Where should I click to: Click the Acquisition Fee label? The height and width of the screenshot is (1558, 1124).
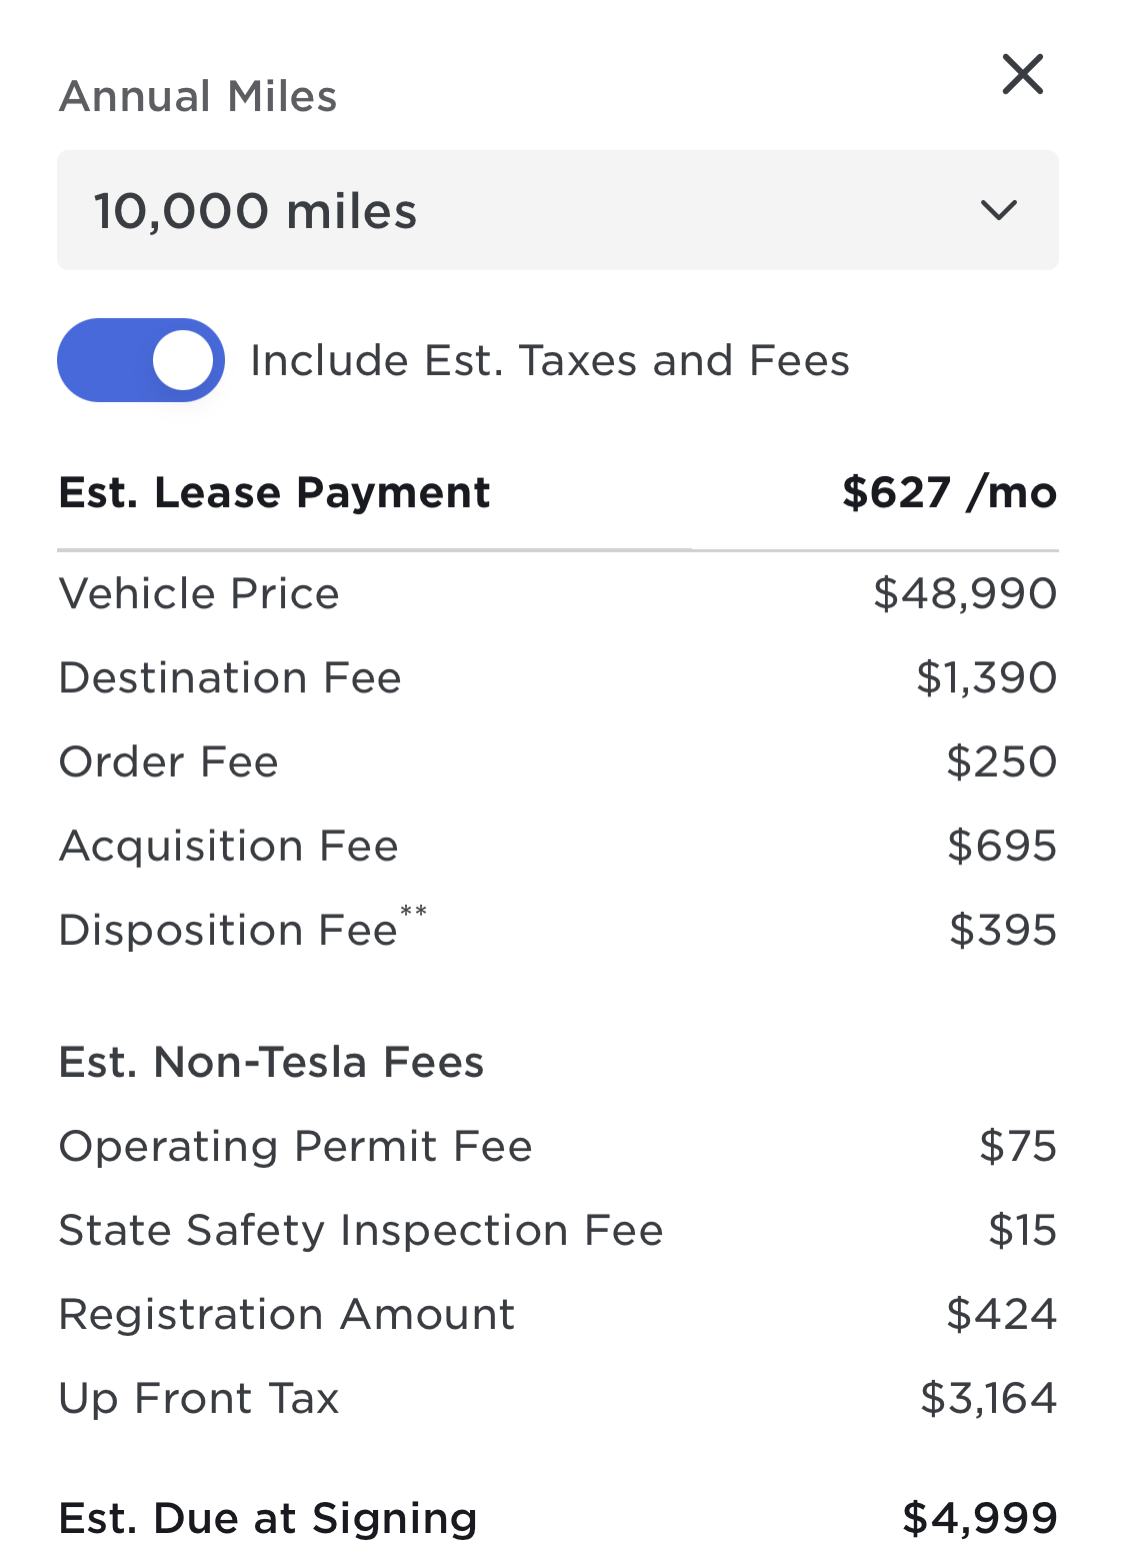(x=228, y=846)
